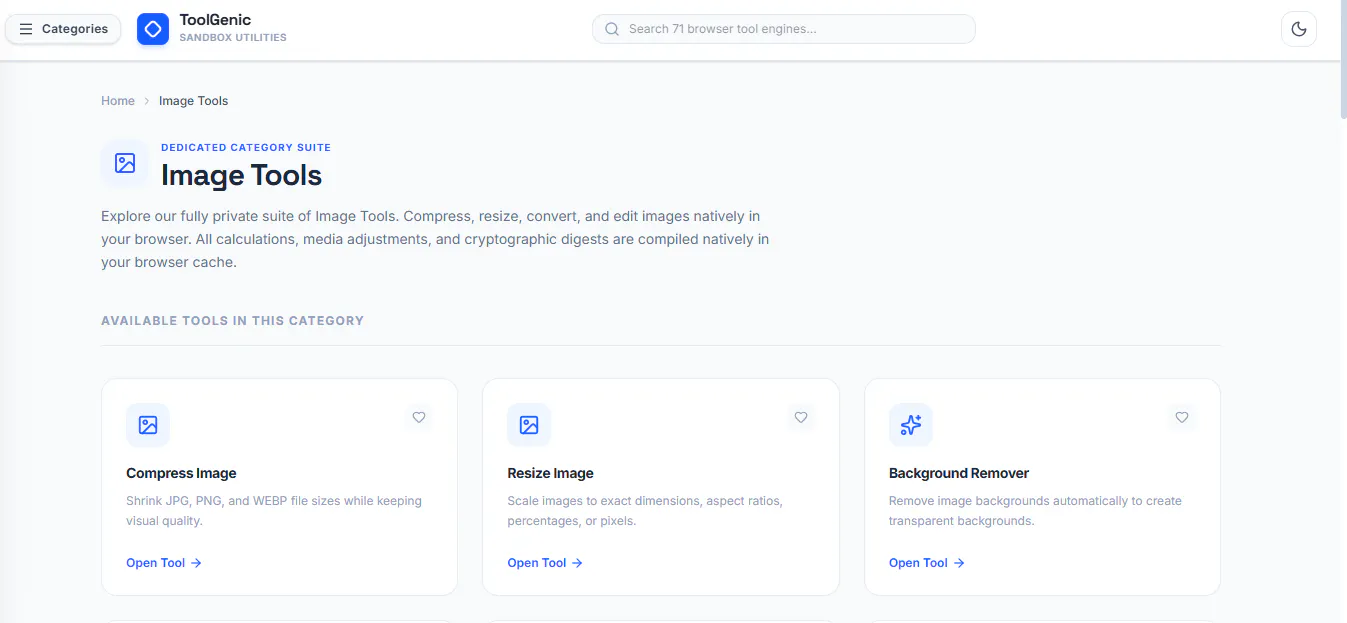Click Open Tool under Compress Image

click(164, 563)
